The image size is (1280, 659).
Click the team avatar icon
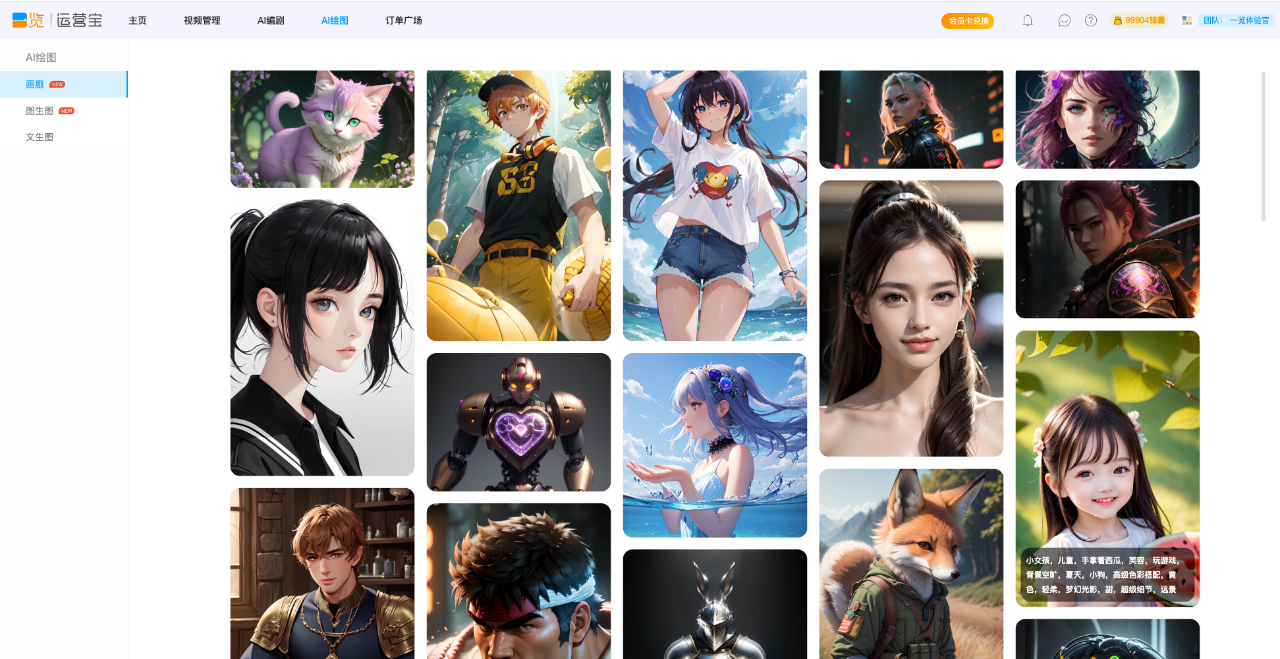(1187, 20)
